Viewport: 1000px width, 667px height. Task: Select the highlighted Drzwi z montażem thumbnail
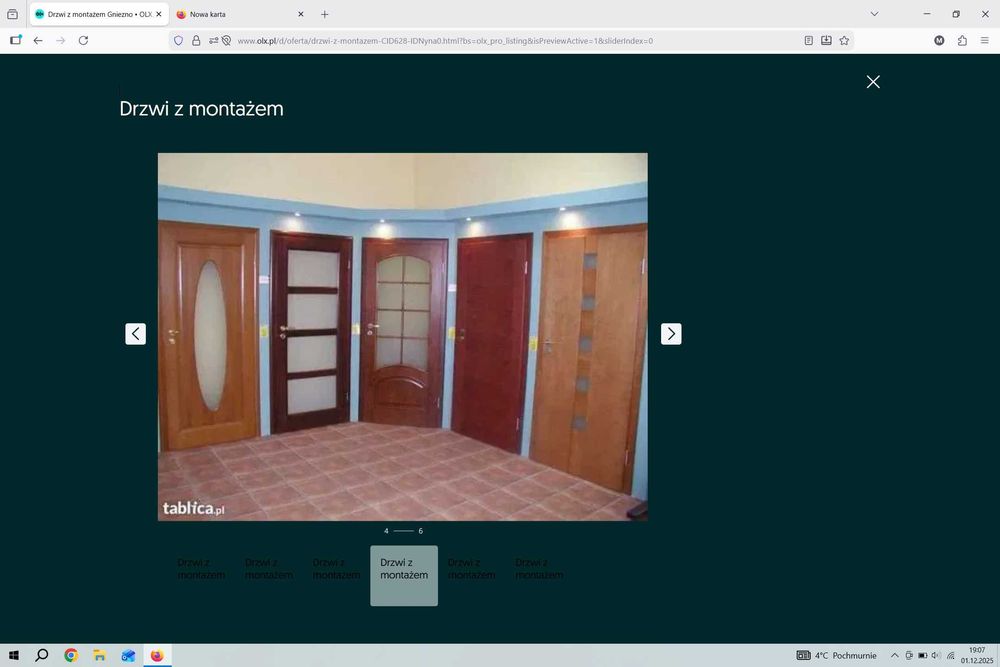(404, 575)
